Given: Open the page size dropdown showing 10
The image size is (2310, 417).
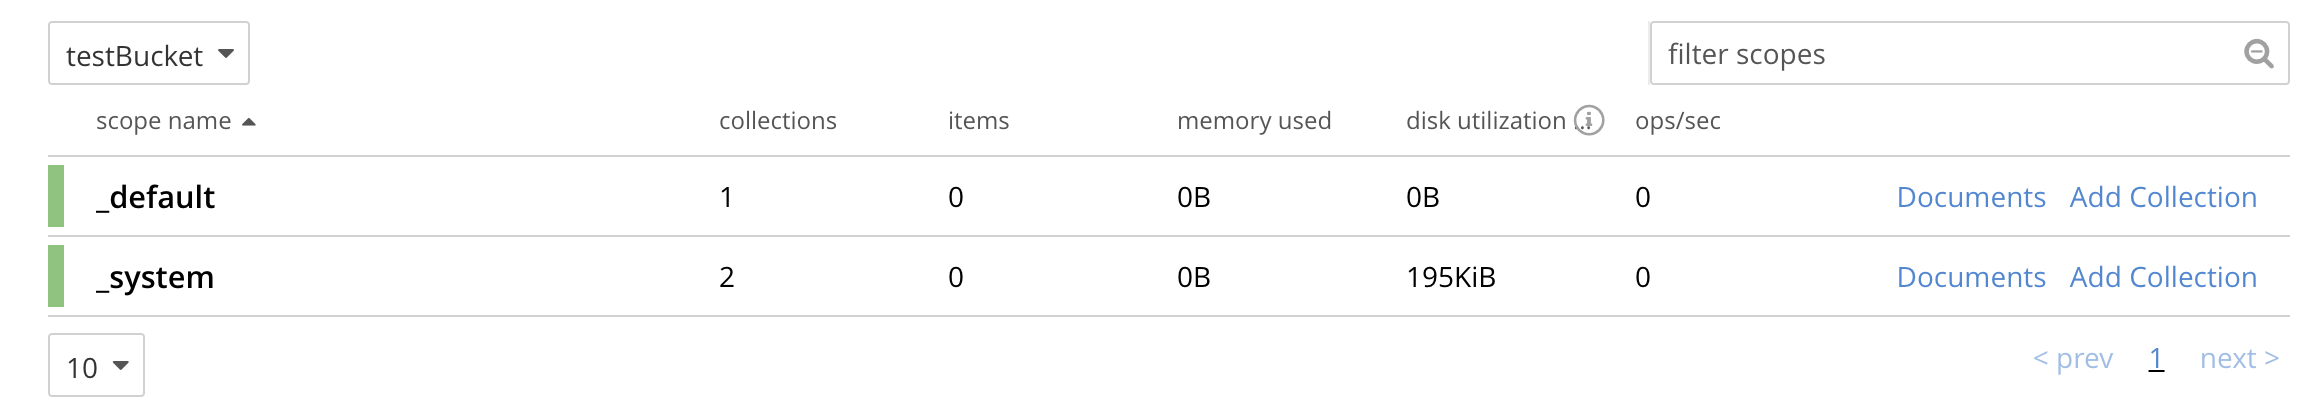Looking at the screenshot, I should pos(96,366).
